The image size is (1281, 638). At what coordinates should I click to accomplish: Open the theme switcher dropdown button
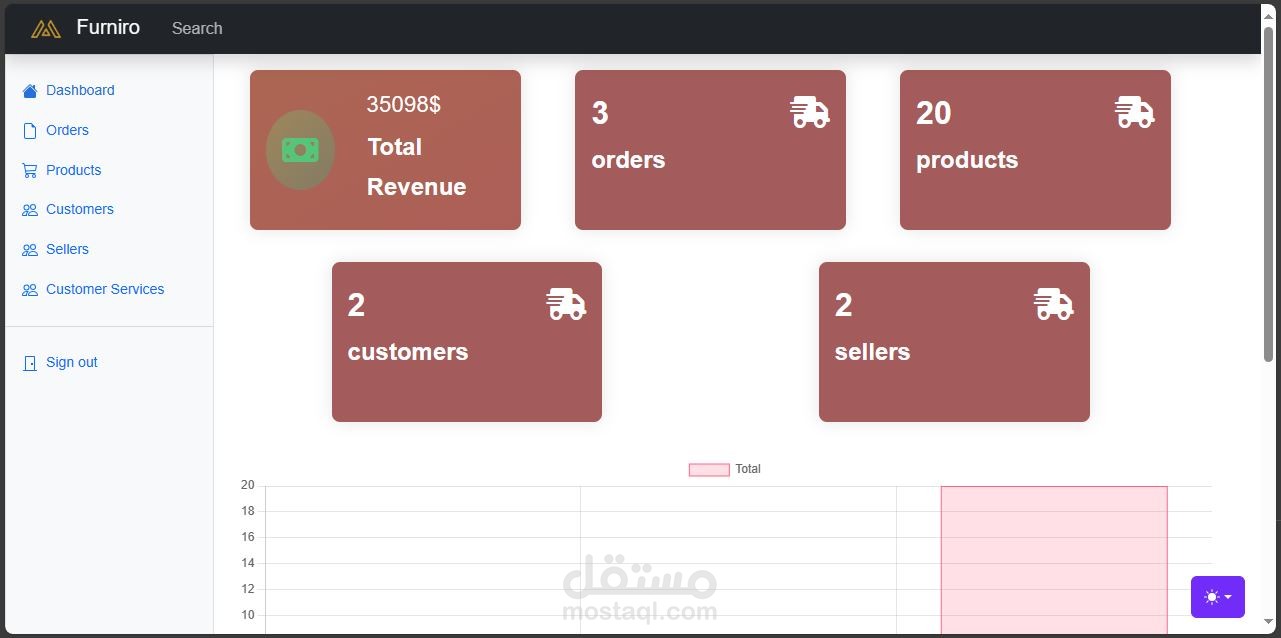[x=1218, y=597]
